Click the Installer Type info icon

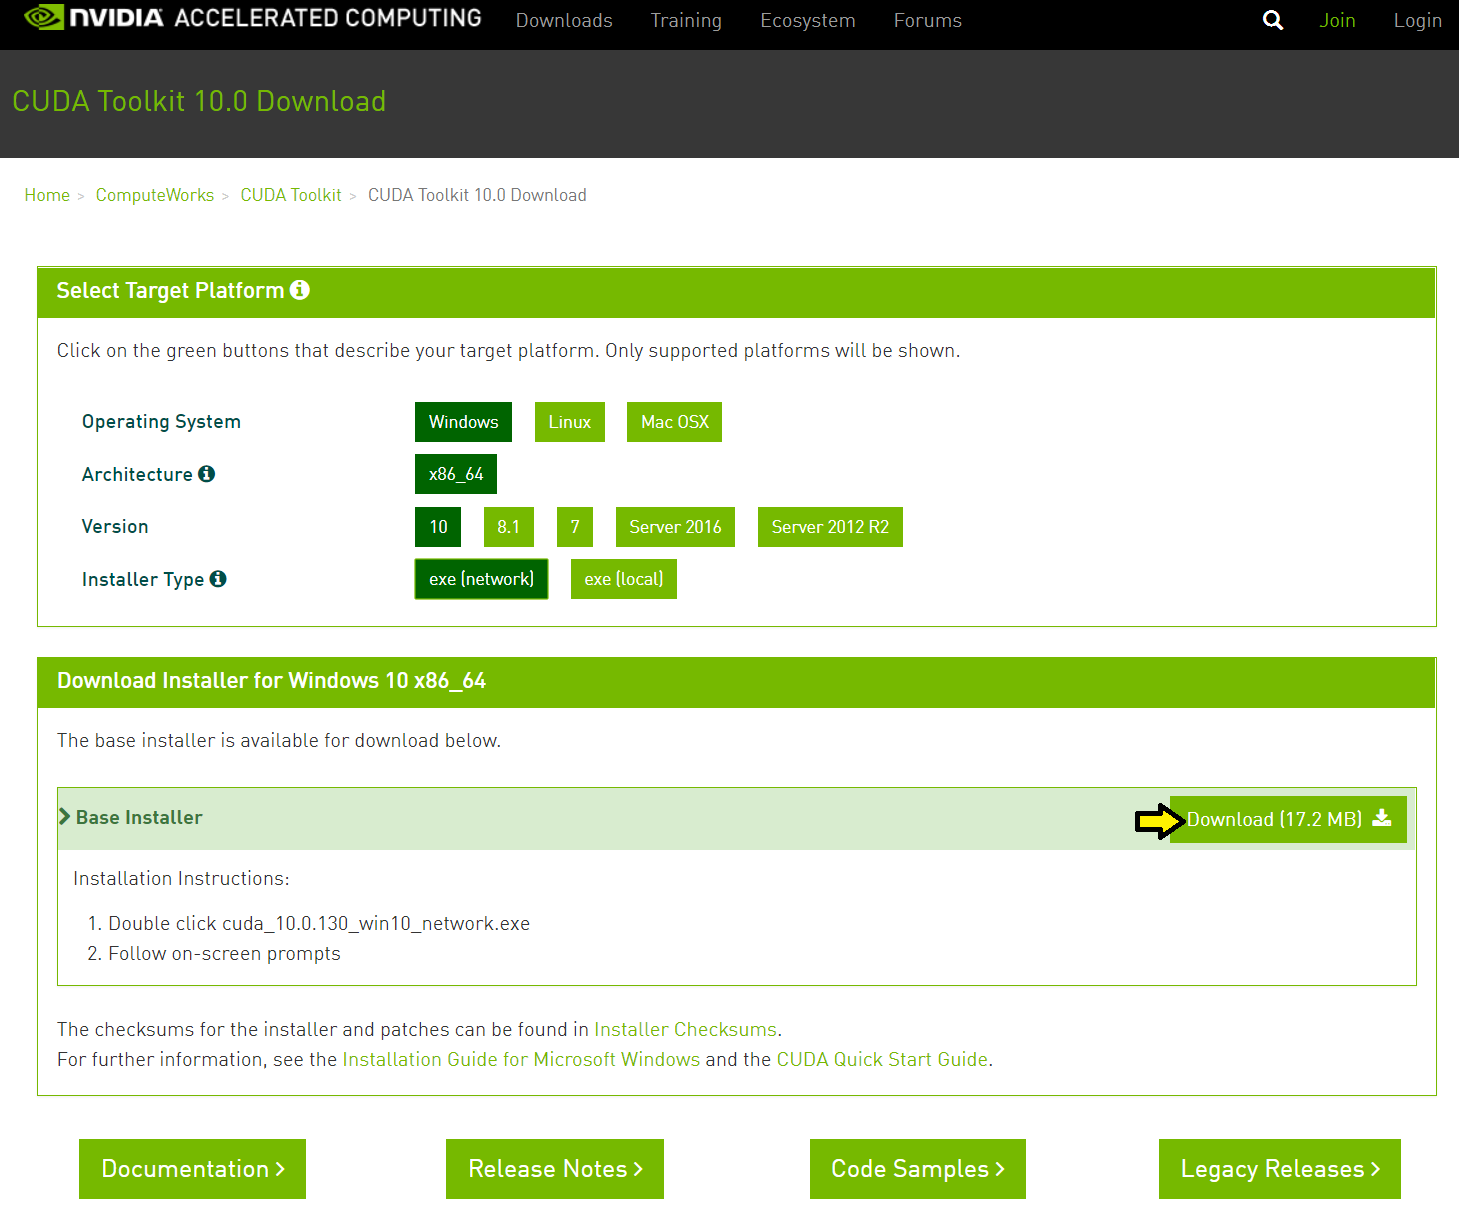[x=218, y=579]
